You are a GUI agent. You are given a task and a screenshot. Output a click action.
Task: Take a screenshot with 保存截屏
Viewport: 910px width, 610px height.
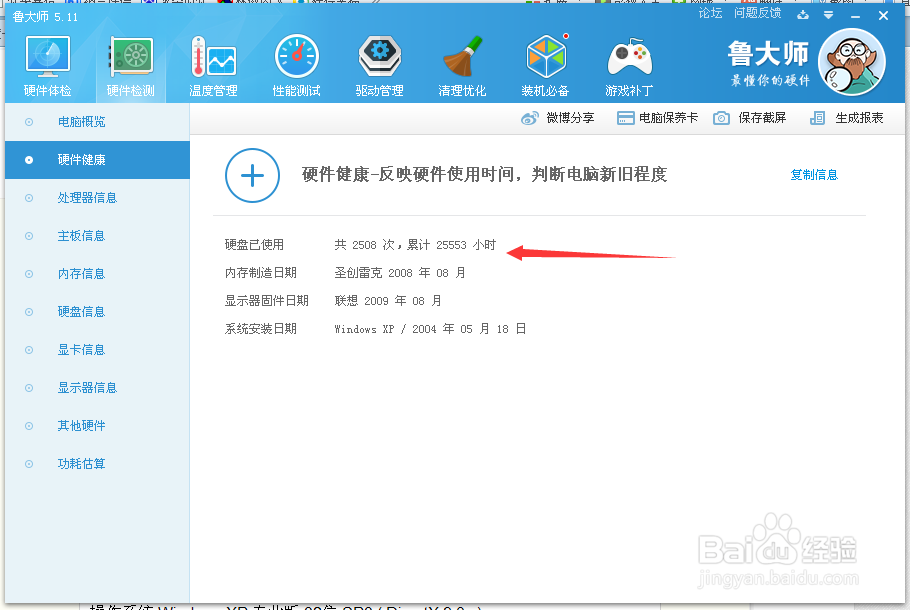tap(748, 117)
